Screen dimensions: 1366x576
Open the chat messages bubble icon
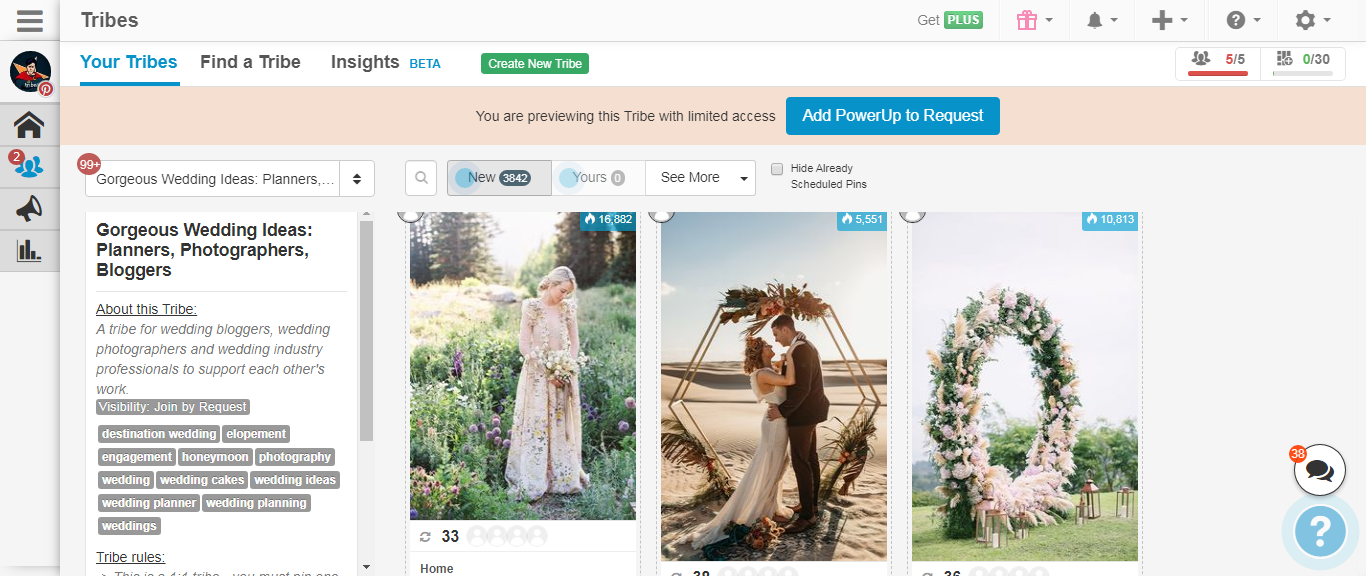pos(1319,470)
